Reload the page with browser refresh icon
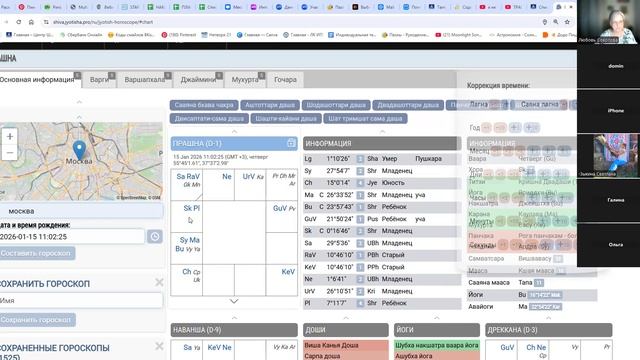This screenshot has width=640, height=360. coord(19,22)
